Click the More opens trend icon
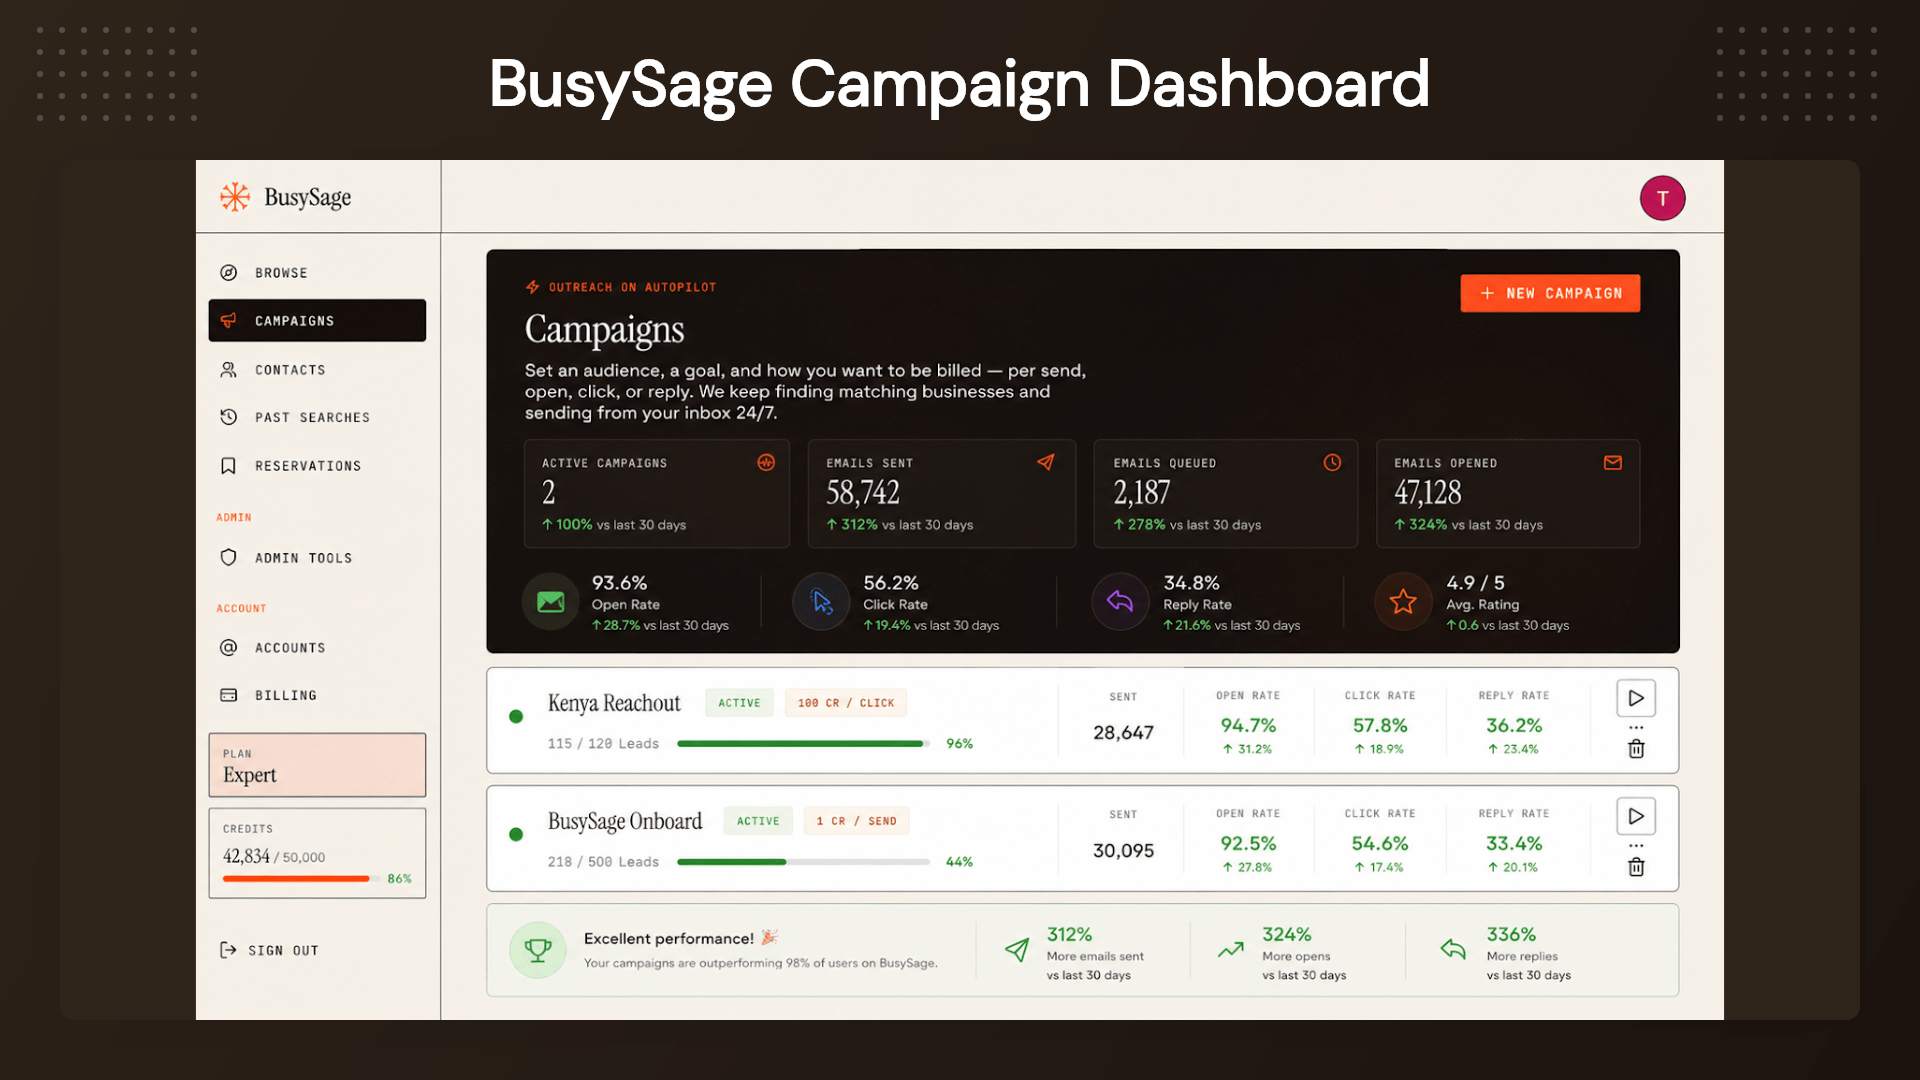1920x1080 pixels. (x=1231, y=950)
